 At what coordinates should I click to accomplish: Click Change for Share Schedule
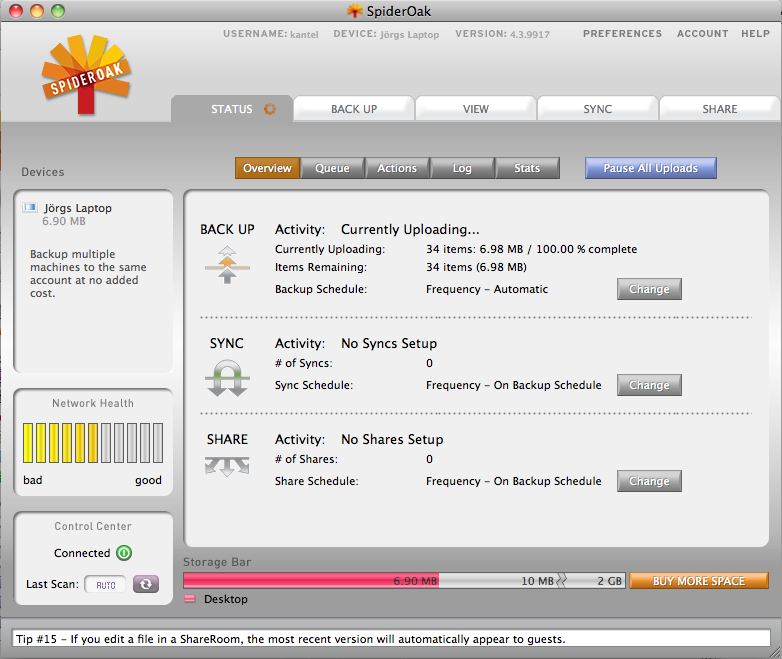point(649,481)
